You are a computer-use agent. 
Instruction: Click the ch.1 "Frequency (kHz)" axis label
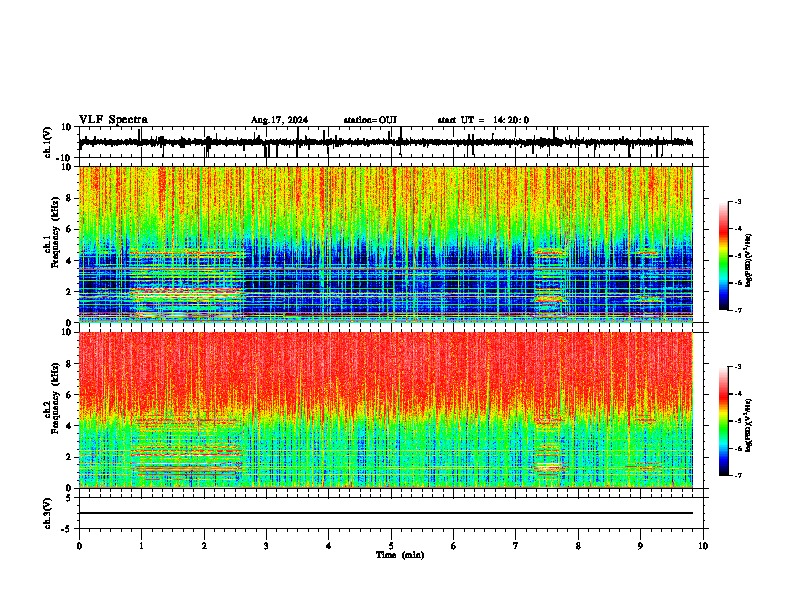coord(56,232)
